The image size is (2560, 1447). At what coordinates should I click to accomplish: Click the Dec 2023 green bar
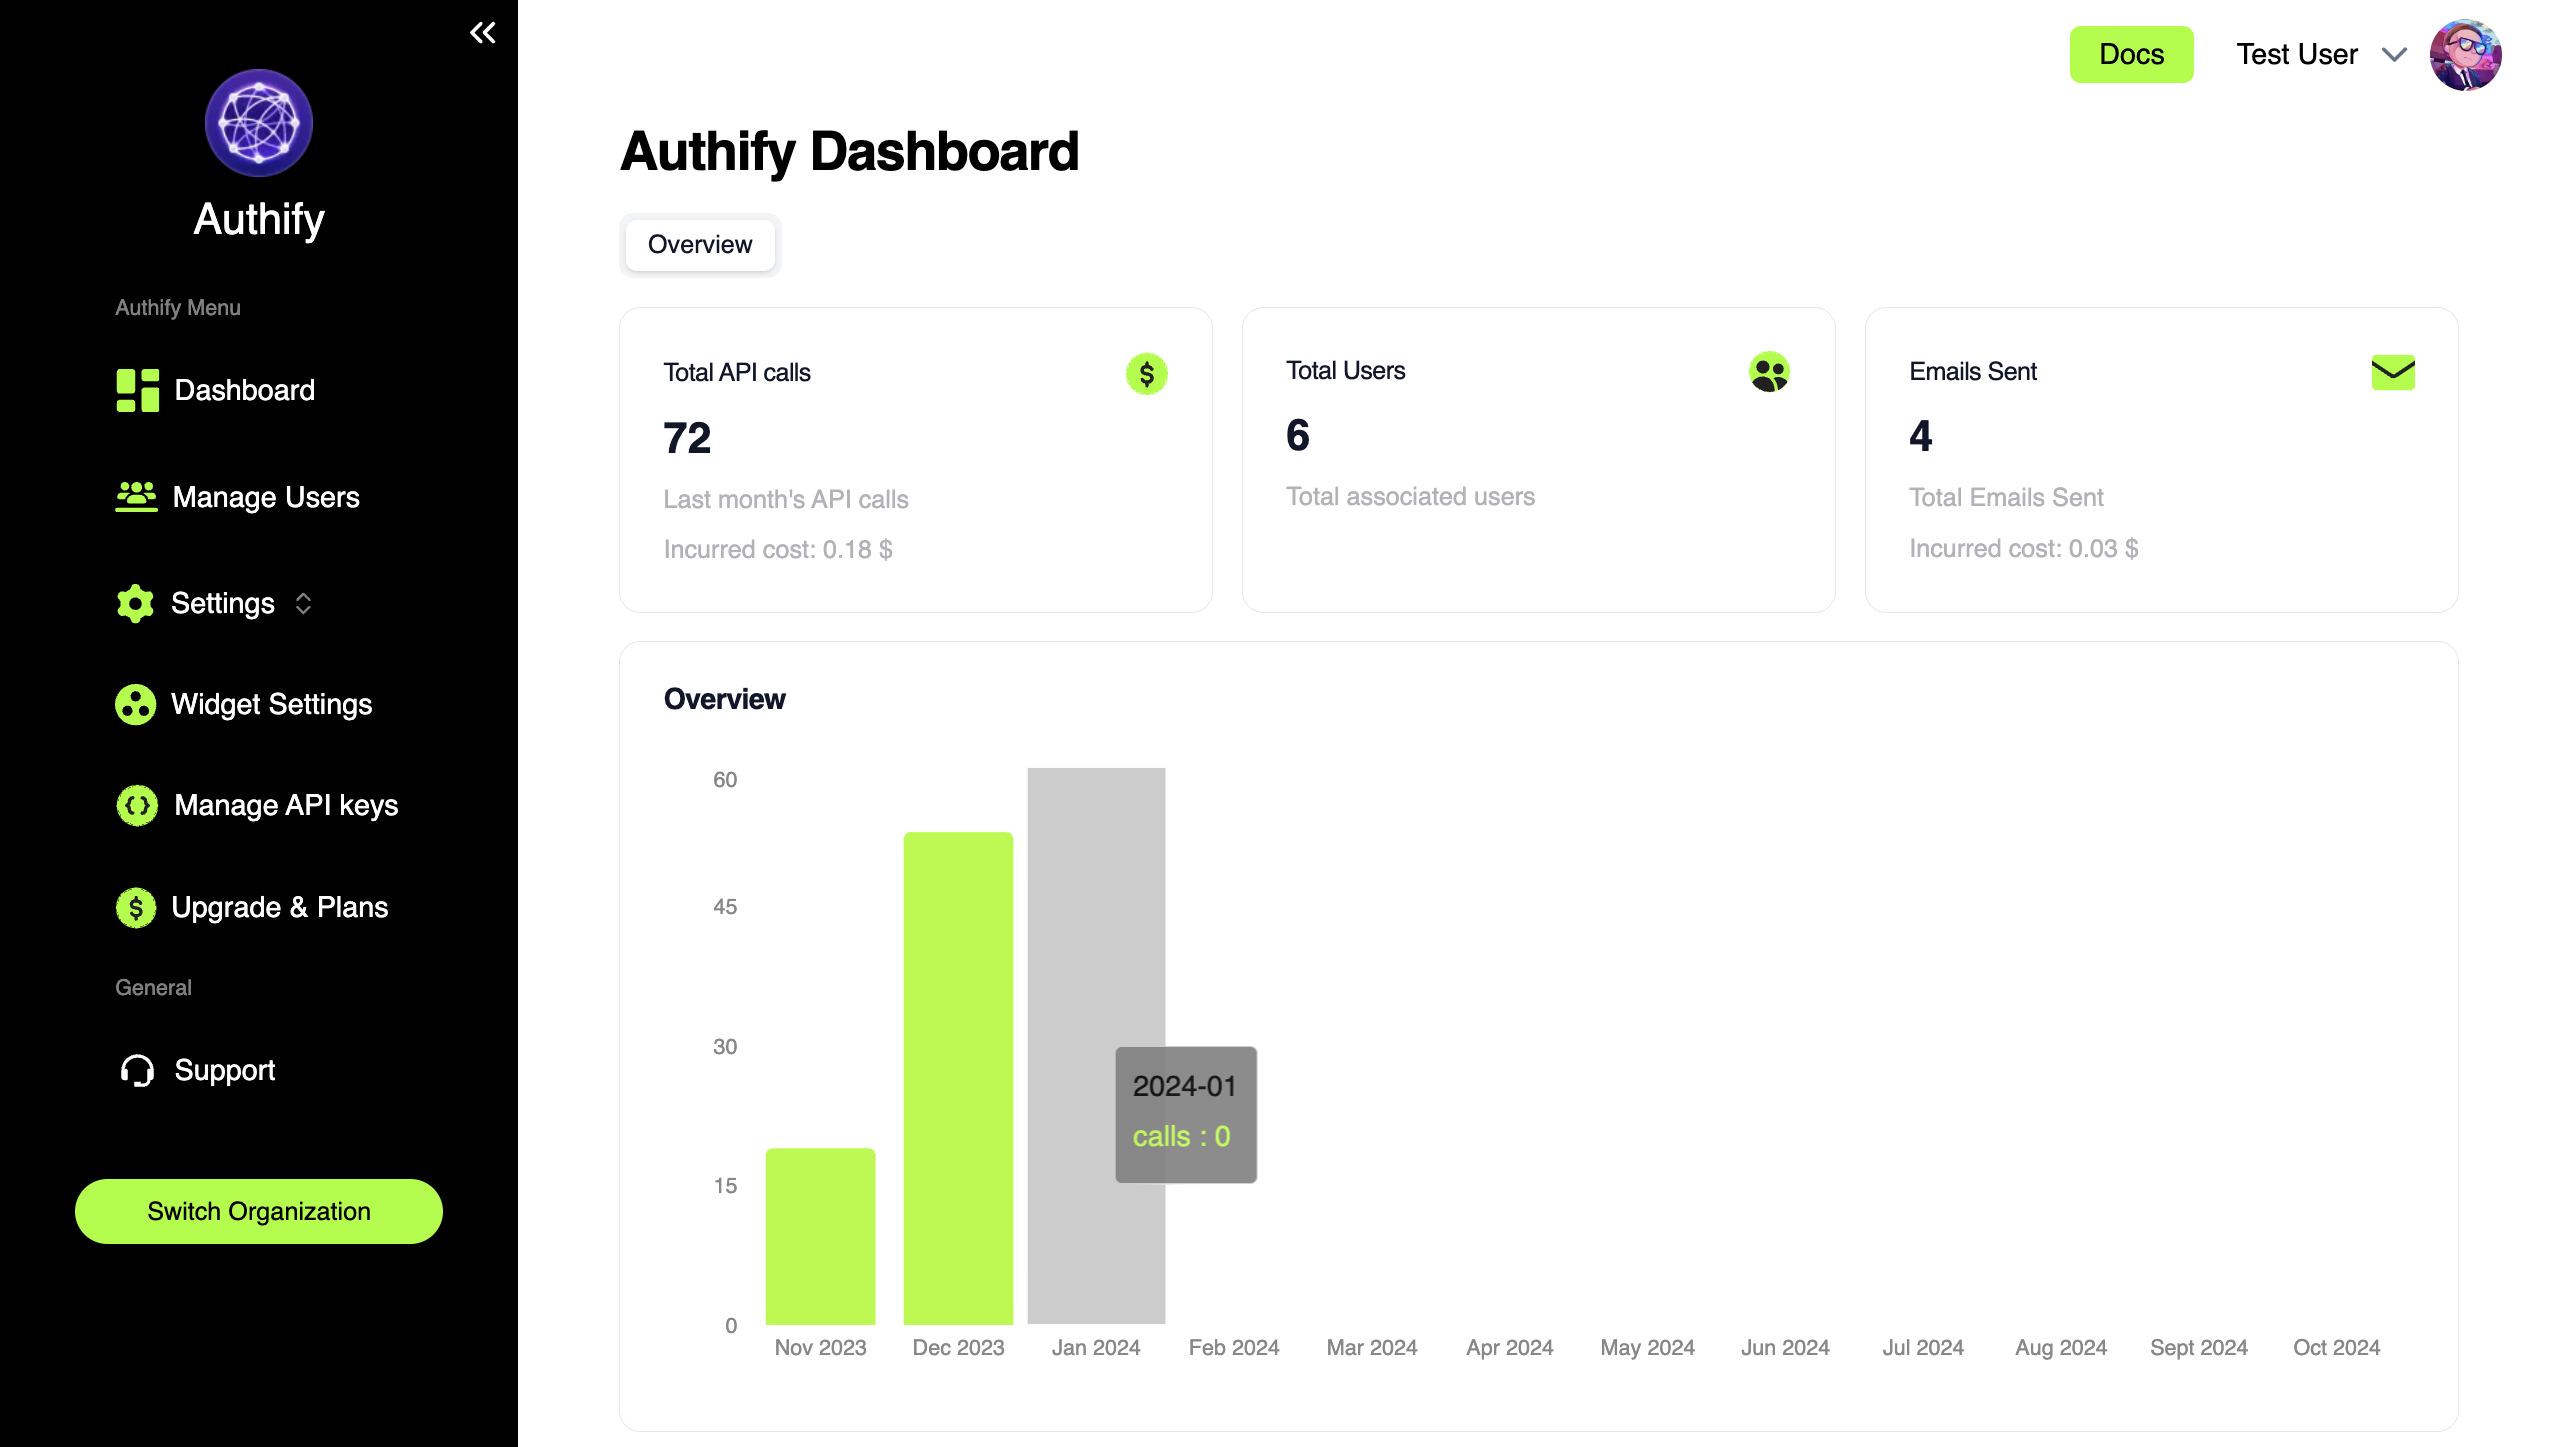[958, 1078]
